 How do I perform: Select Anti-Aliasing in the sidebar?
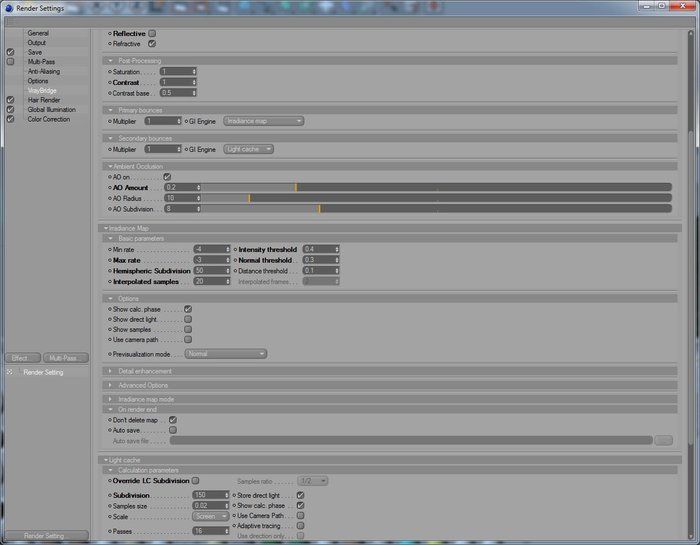pos(44,71)
